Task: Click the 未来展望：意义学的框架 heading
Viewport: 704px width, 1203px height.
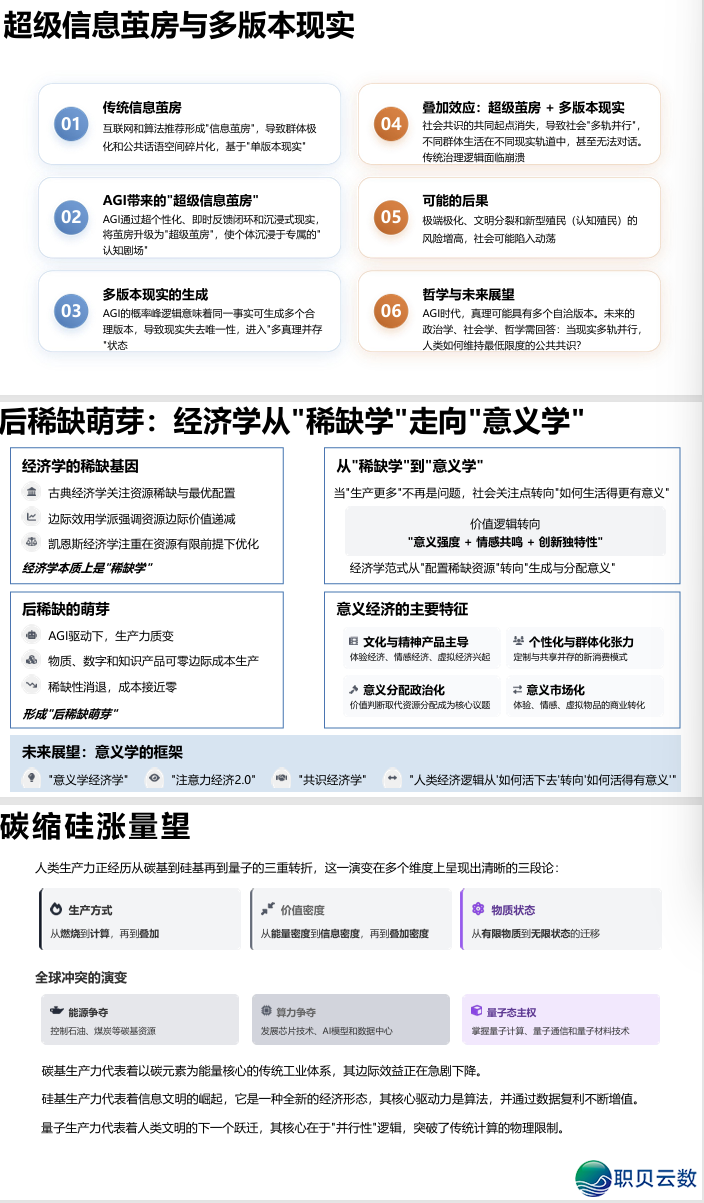Action: tap(103, 752)
